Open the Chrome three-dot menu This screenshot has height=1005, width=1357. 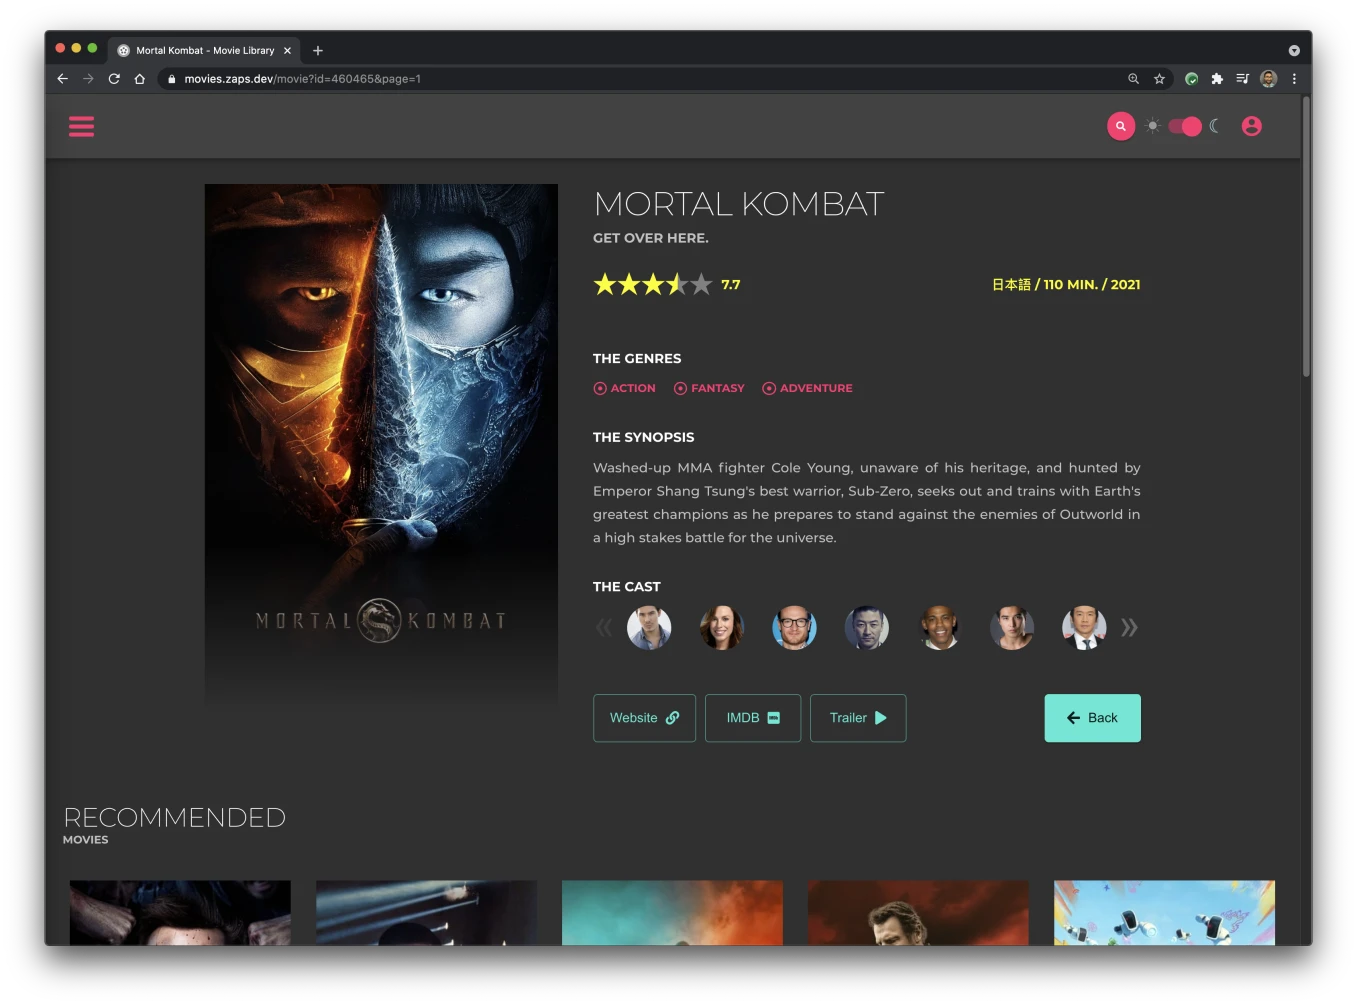pyautogui.click(x=1294, y=79)
